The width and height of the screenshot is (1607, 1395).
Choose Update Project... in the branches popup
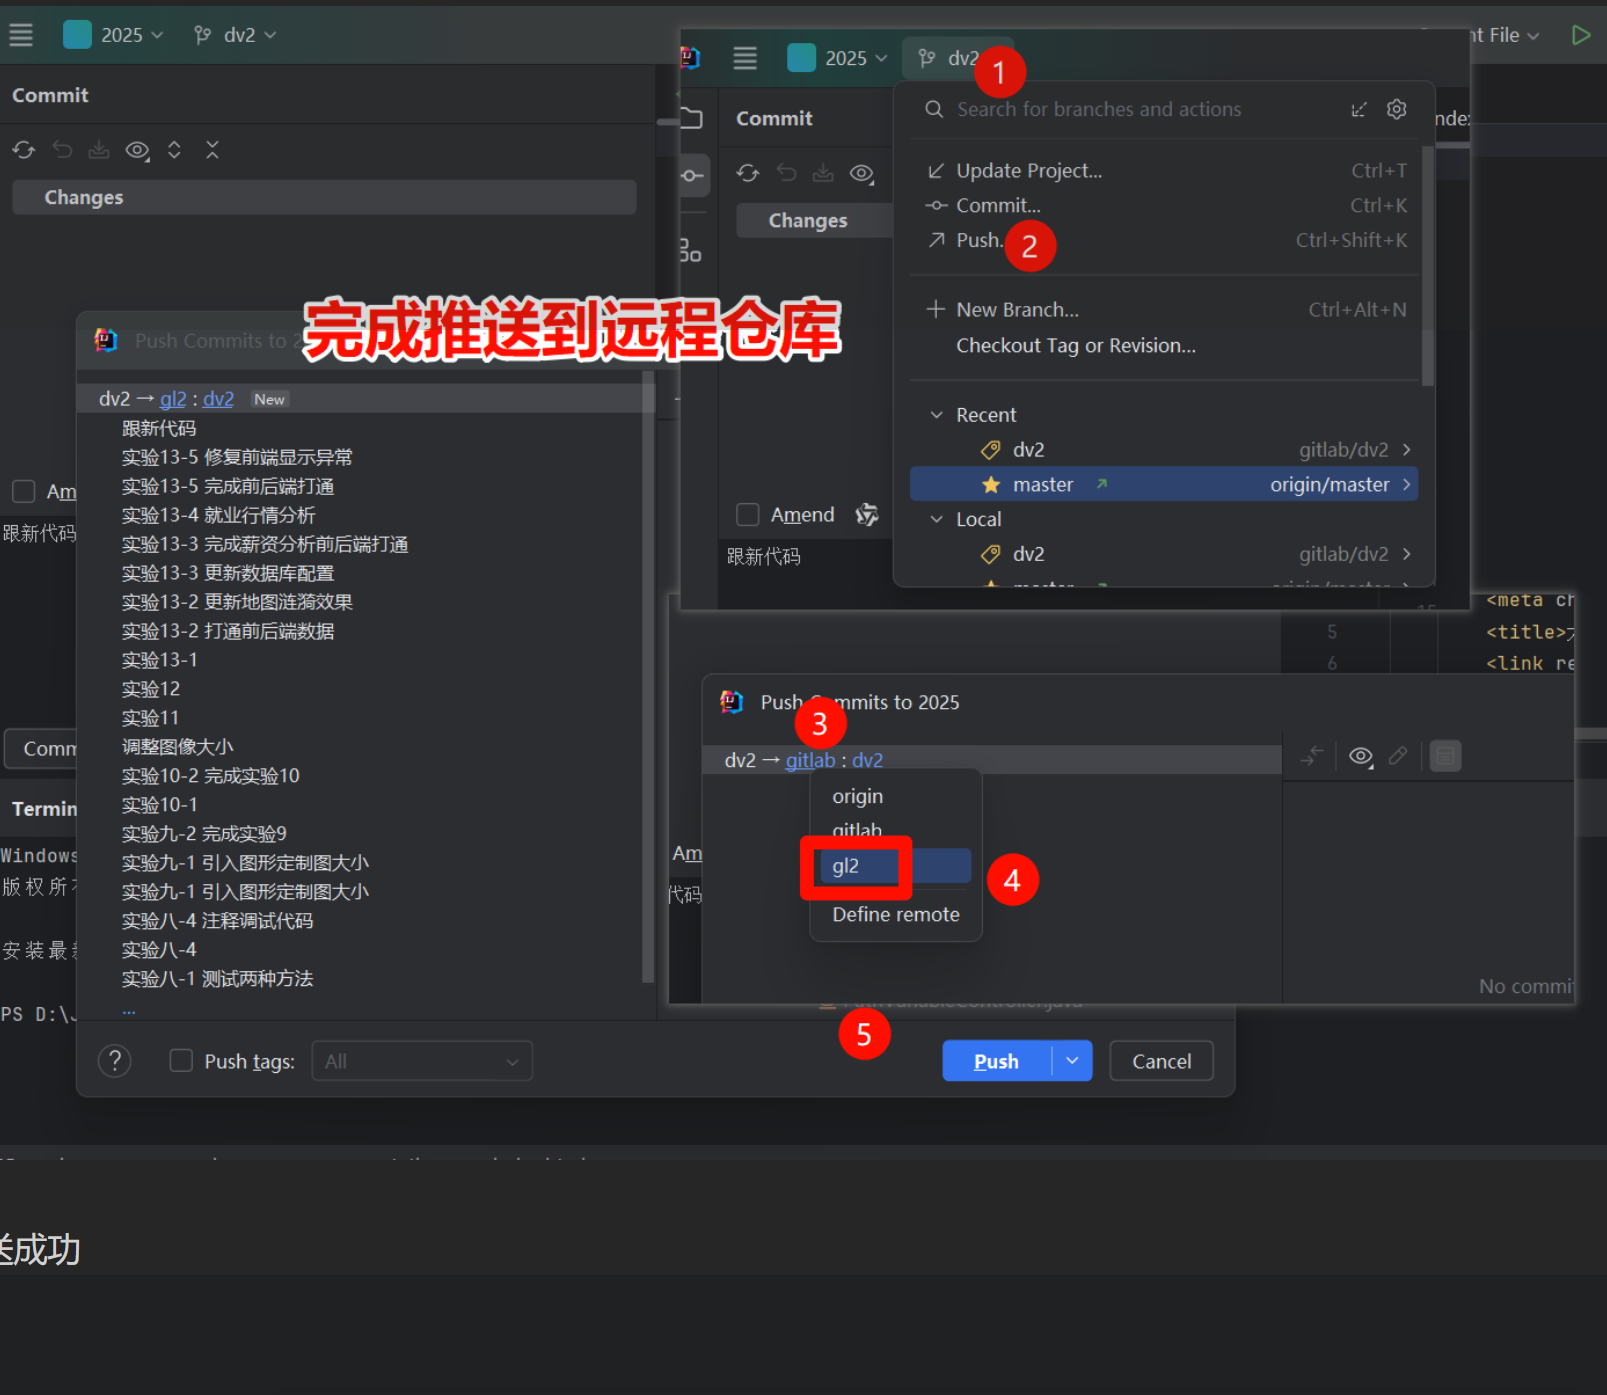1165,171
